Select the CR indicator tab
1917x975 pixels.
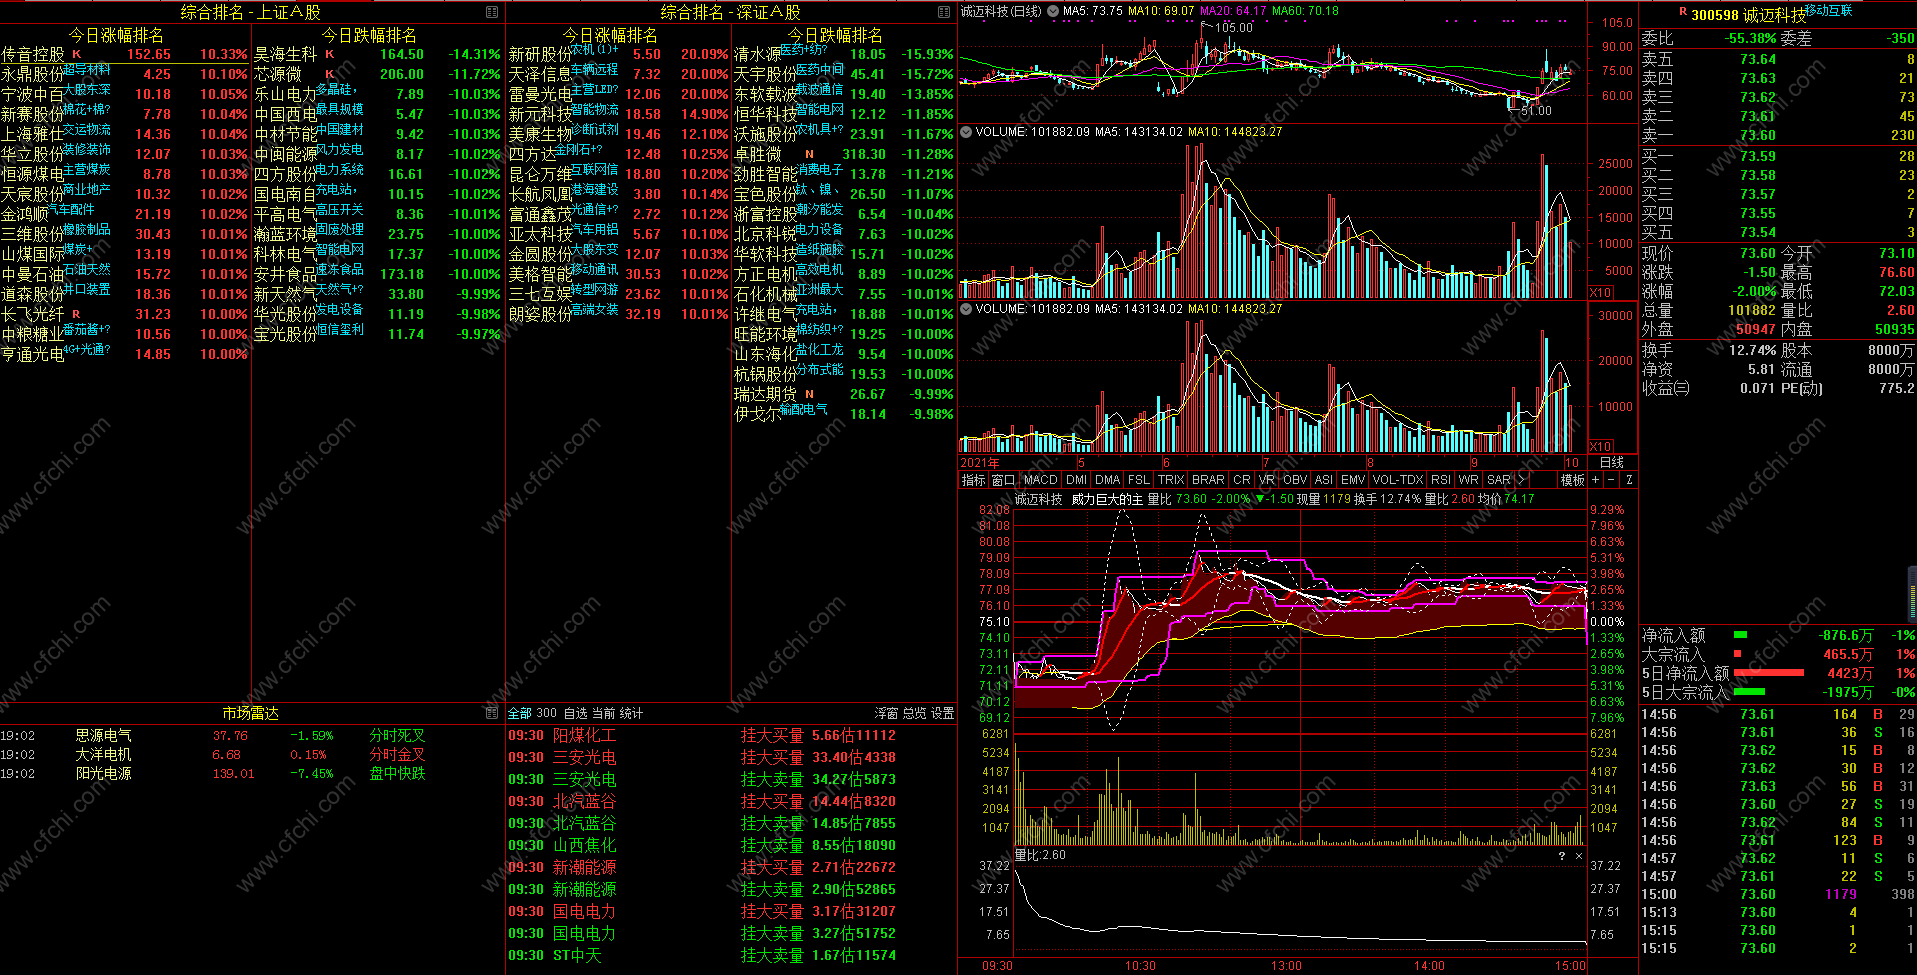tap(1242, 480)
